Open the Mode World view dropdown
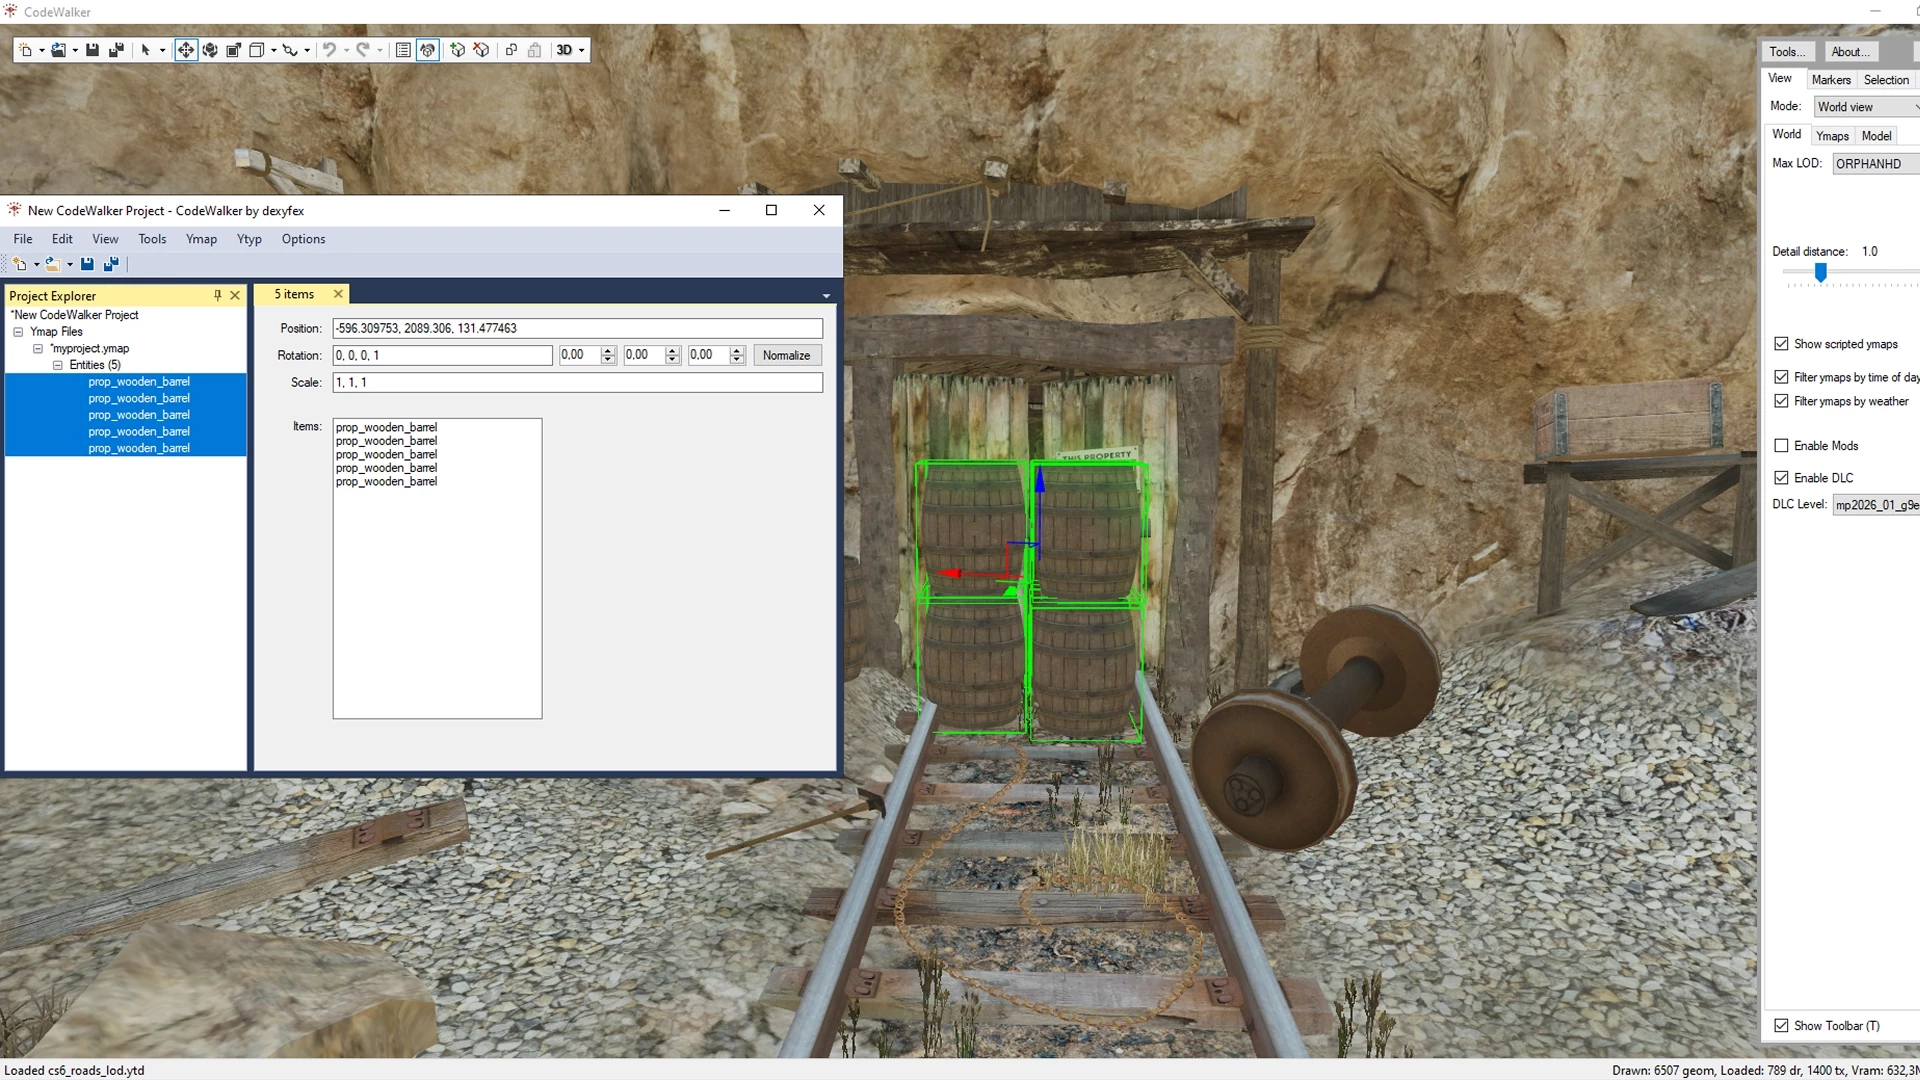The width and height of the screenshot is (1920, 1080). coord(1867,107)
